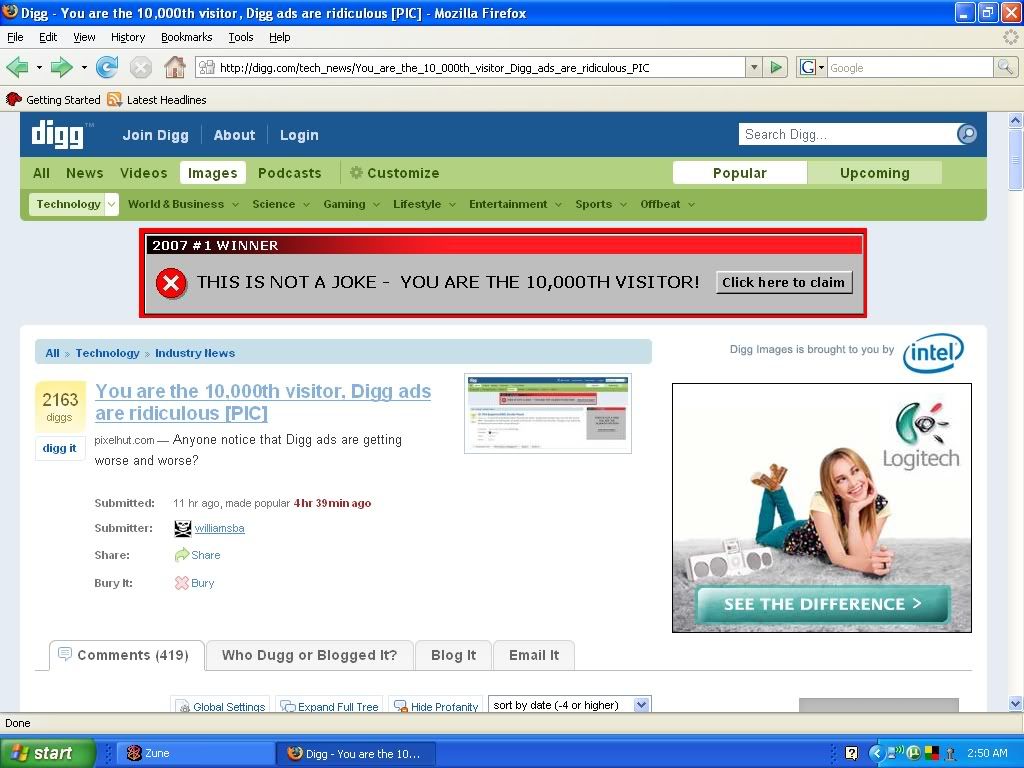
Task: Reload the page with the Reload icon
Action: pos(106,67)
